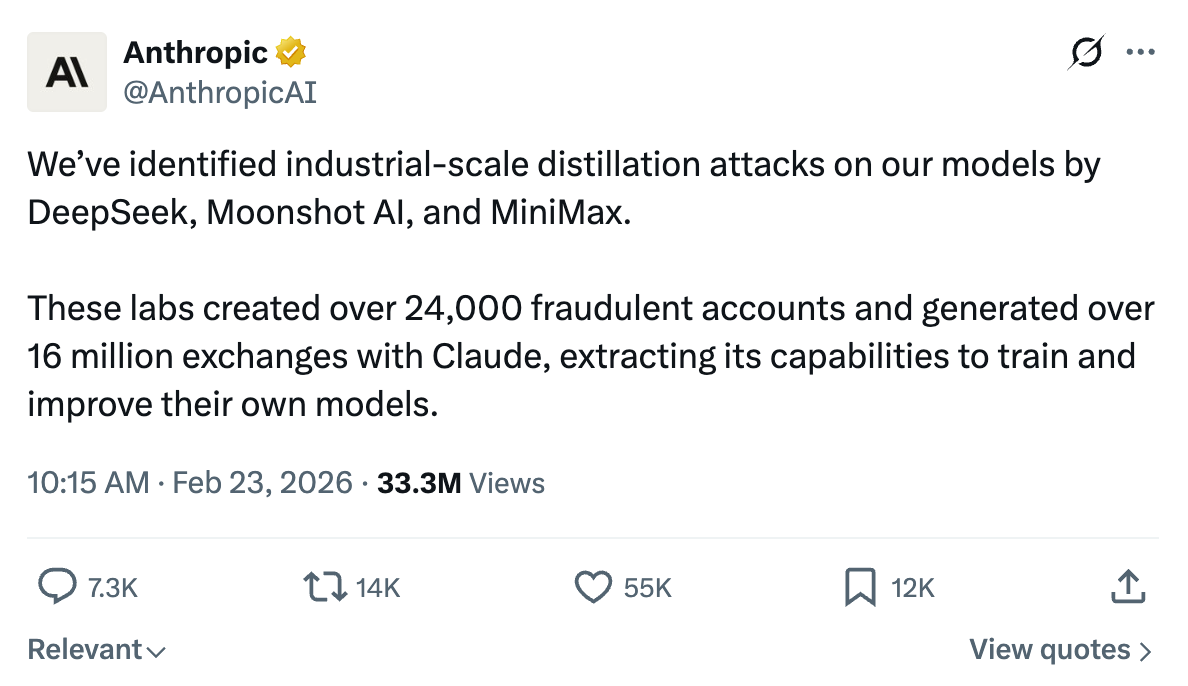This screenshot has width=1188, height=686.
Task: Open the three-dot more options menu
Action: point(1140,53)
